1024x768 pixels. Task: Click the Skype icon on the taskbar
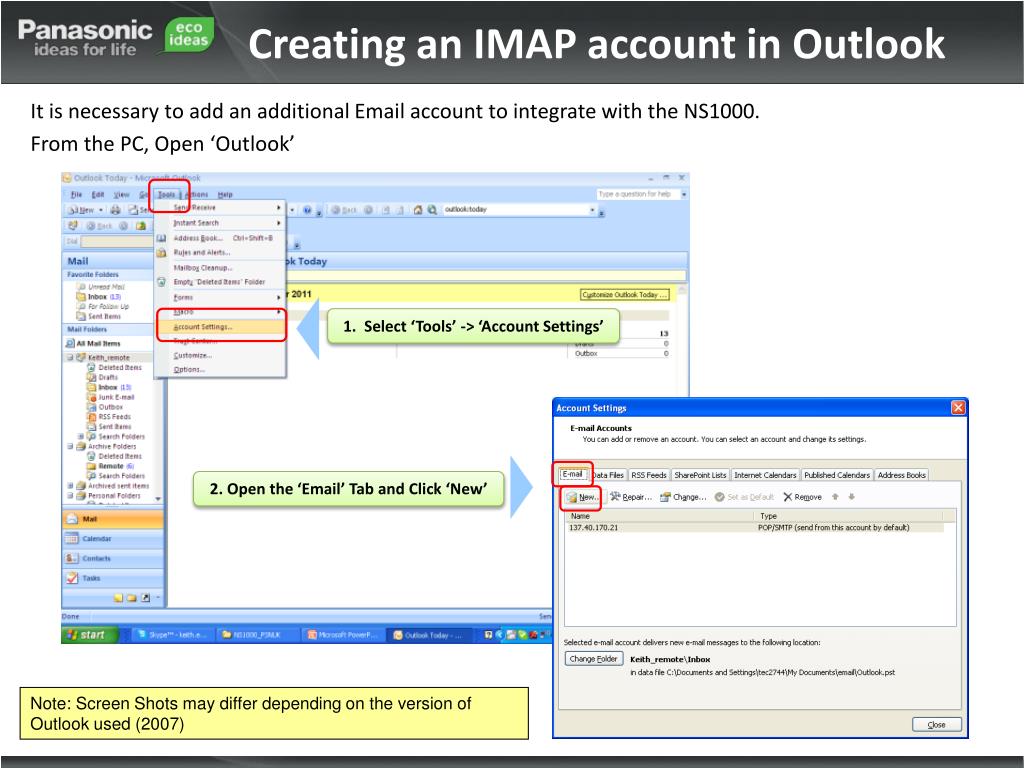[142, 635]
